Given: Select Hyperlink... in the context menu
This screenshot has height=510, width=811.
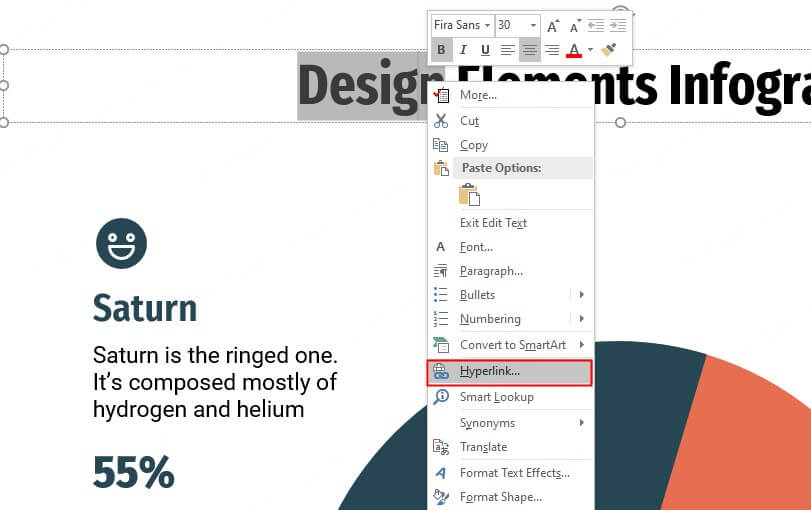Looking at the screenshot, I should pos(509,372).
